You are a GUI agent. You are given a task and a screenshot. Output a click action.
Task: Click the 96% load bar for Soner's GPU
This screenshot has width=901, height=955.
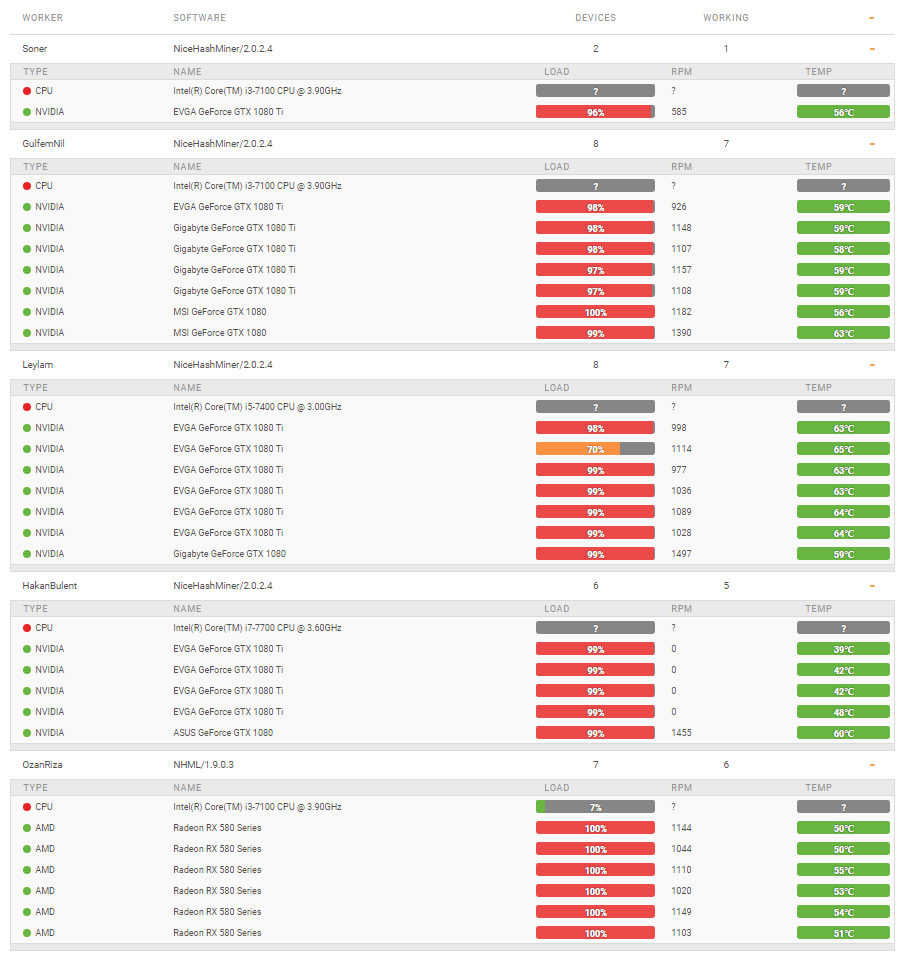tap(595, 112)
